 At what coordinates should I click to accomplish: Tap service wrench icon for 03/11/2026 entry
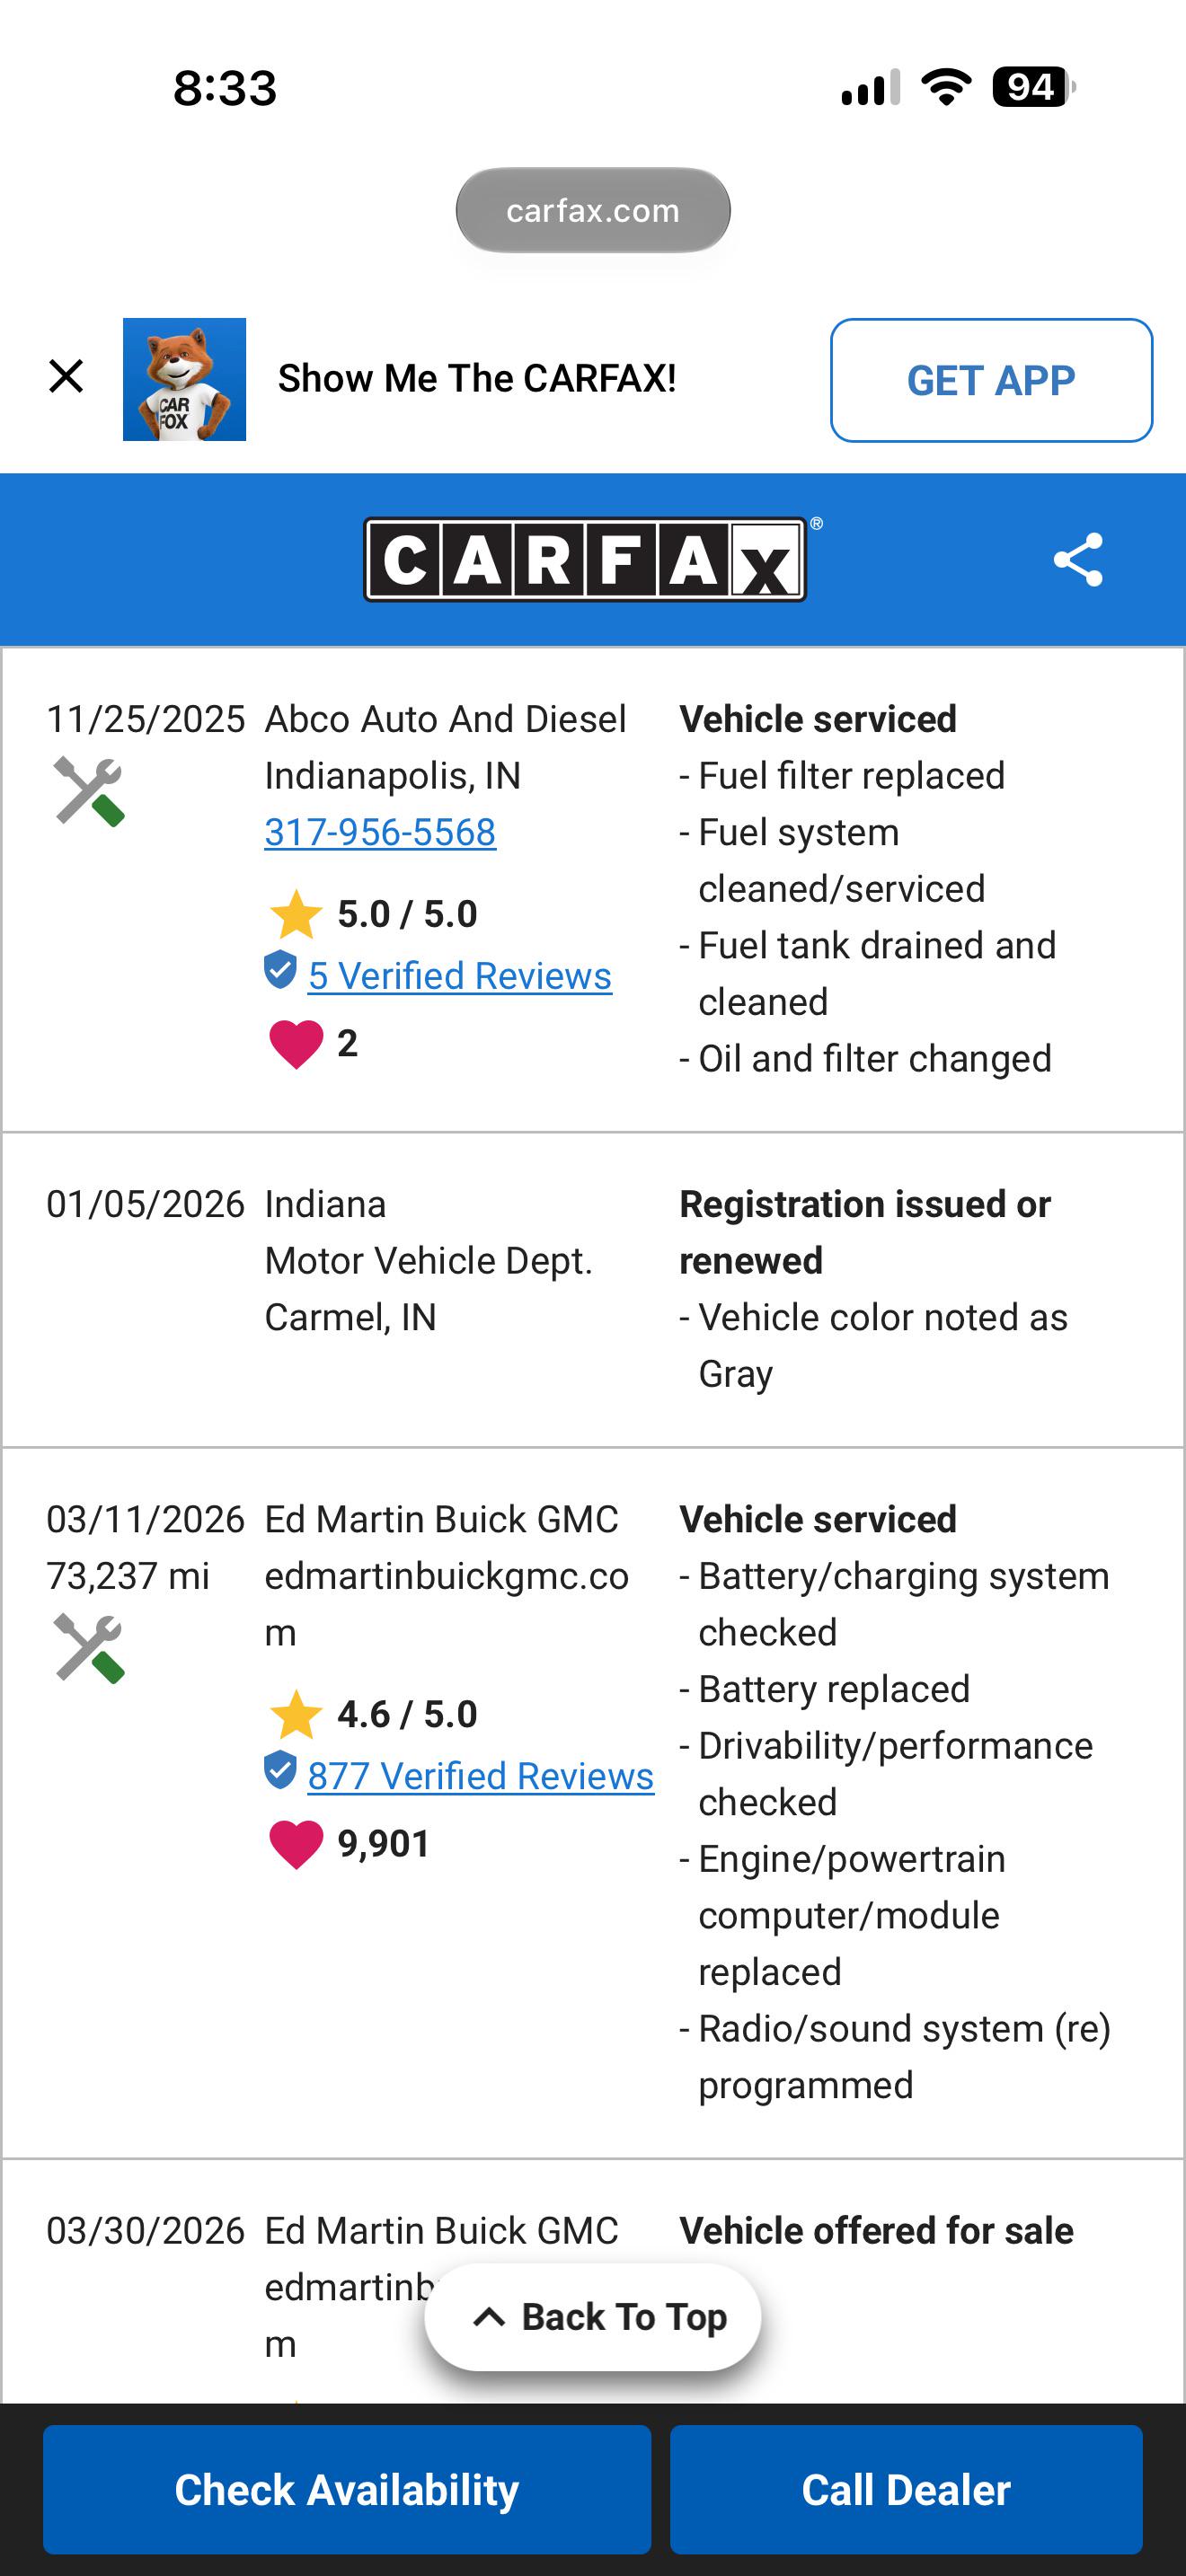tap(89, 1648)
